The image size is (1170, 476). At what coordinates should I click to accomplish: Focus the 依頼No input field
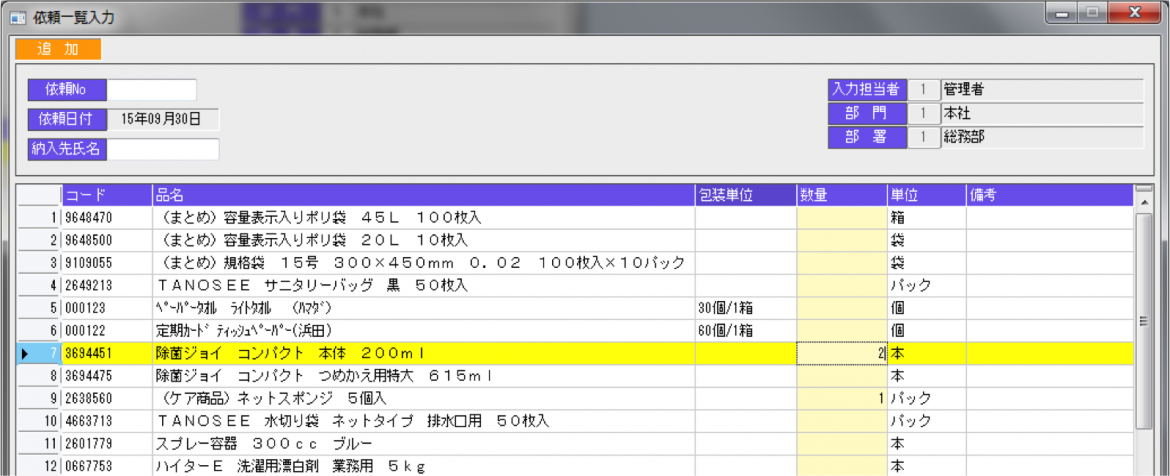151,90
